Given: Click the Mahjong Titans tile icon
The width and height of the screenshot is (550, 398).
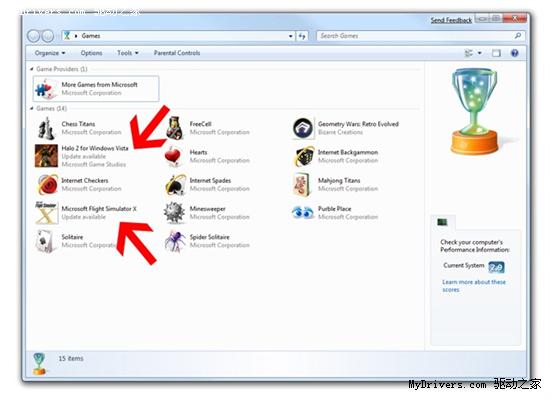Looking at the screenshot, I should (x=302, y=184).
